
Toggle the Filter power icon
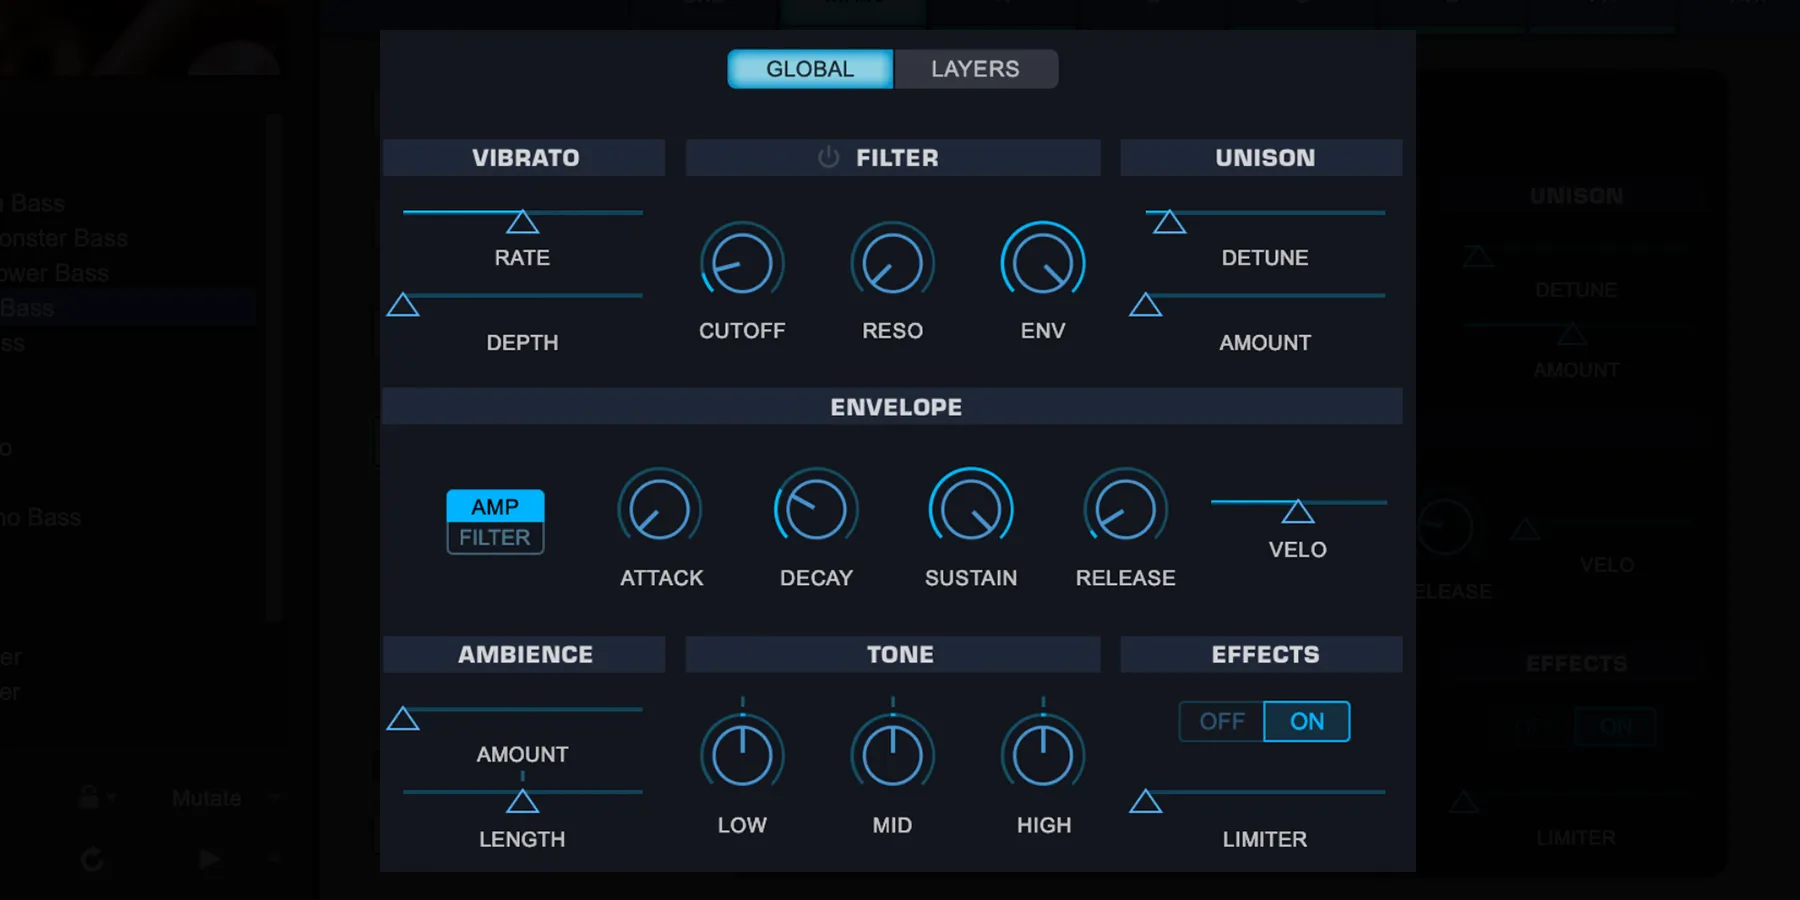coord(828,158)
